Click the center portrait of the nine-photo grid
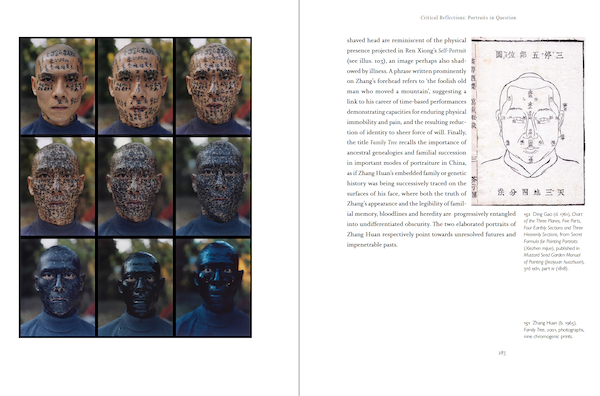Screen dimensions: 600x396 tap(135, 186)
